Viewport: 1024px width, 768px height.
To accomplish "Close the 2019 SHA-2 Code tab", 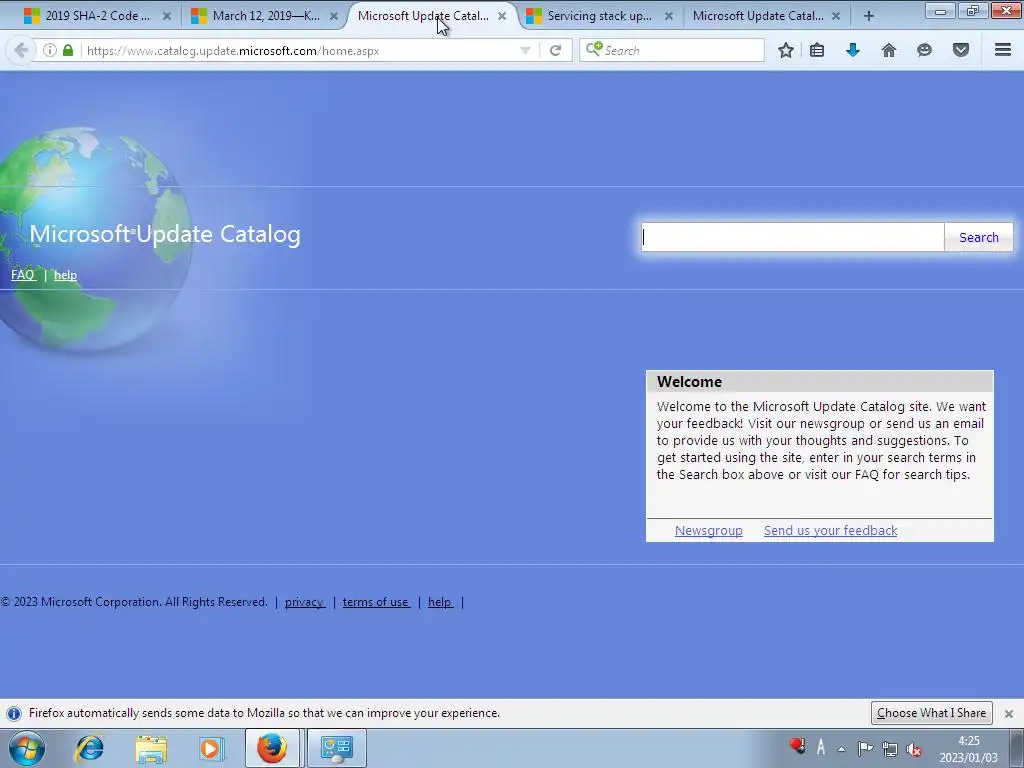I will [x=167, y=16].
